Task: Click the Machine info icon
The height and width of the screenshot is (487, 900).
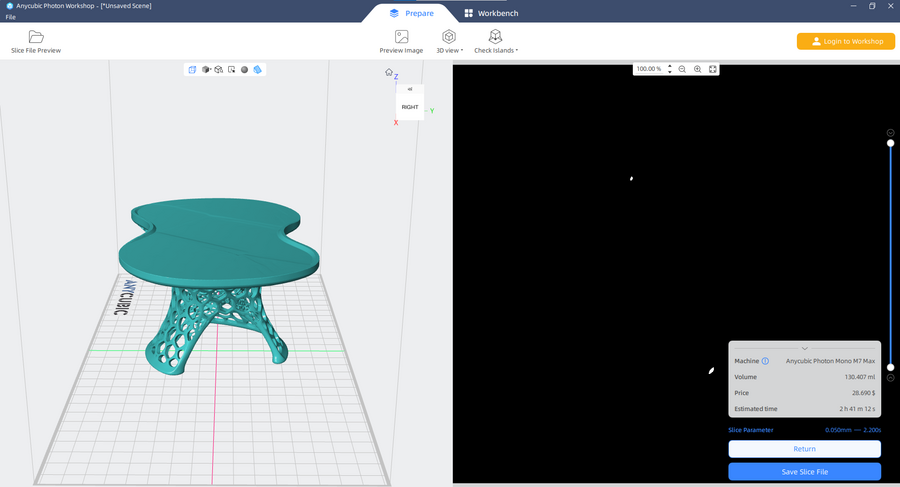Action: 766,361
